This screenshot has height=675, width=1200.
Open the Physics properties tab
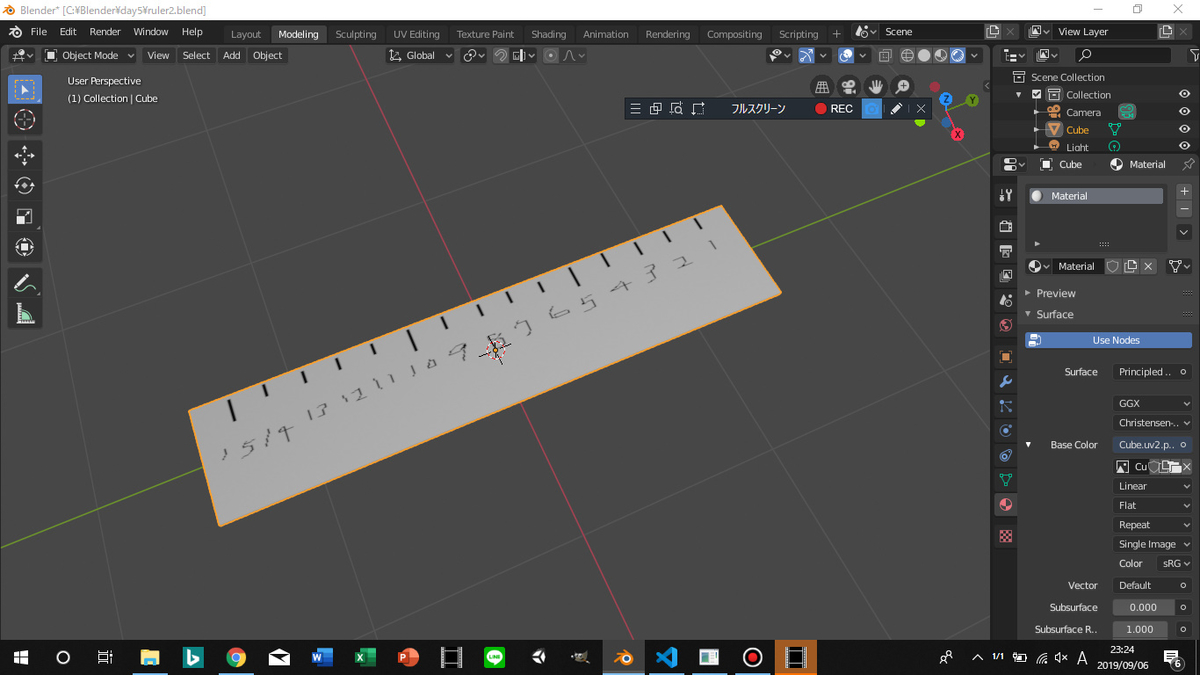(x=1006, y=431)
